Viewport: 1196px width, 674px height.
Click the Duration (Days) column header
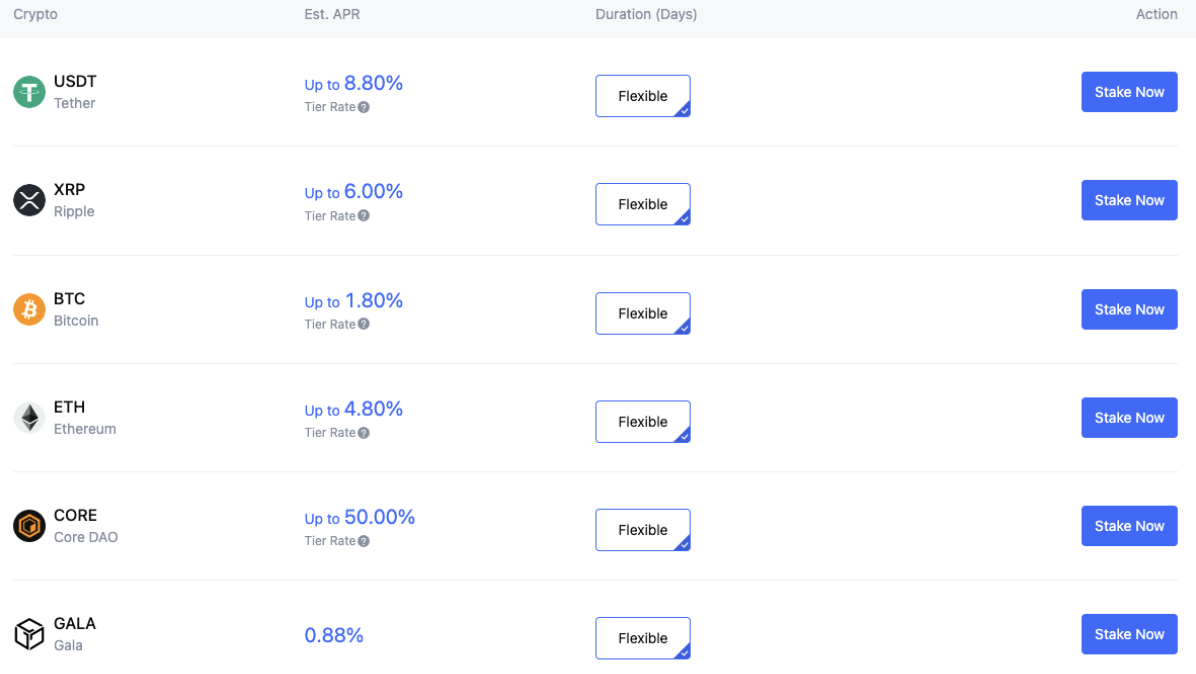click(646, 15)
